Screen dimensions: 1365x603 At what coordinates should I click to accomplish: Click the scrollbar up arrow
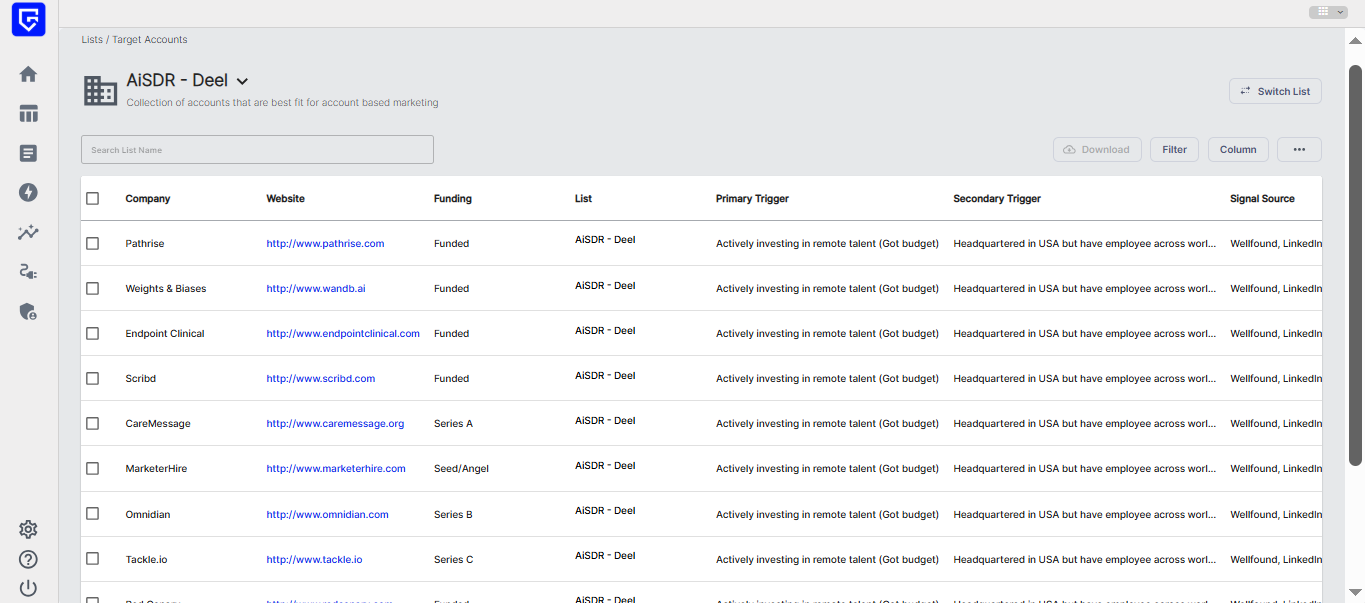click(x=1355, y=41)
